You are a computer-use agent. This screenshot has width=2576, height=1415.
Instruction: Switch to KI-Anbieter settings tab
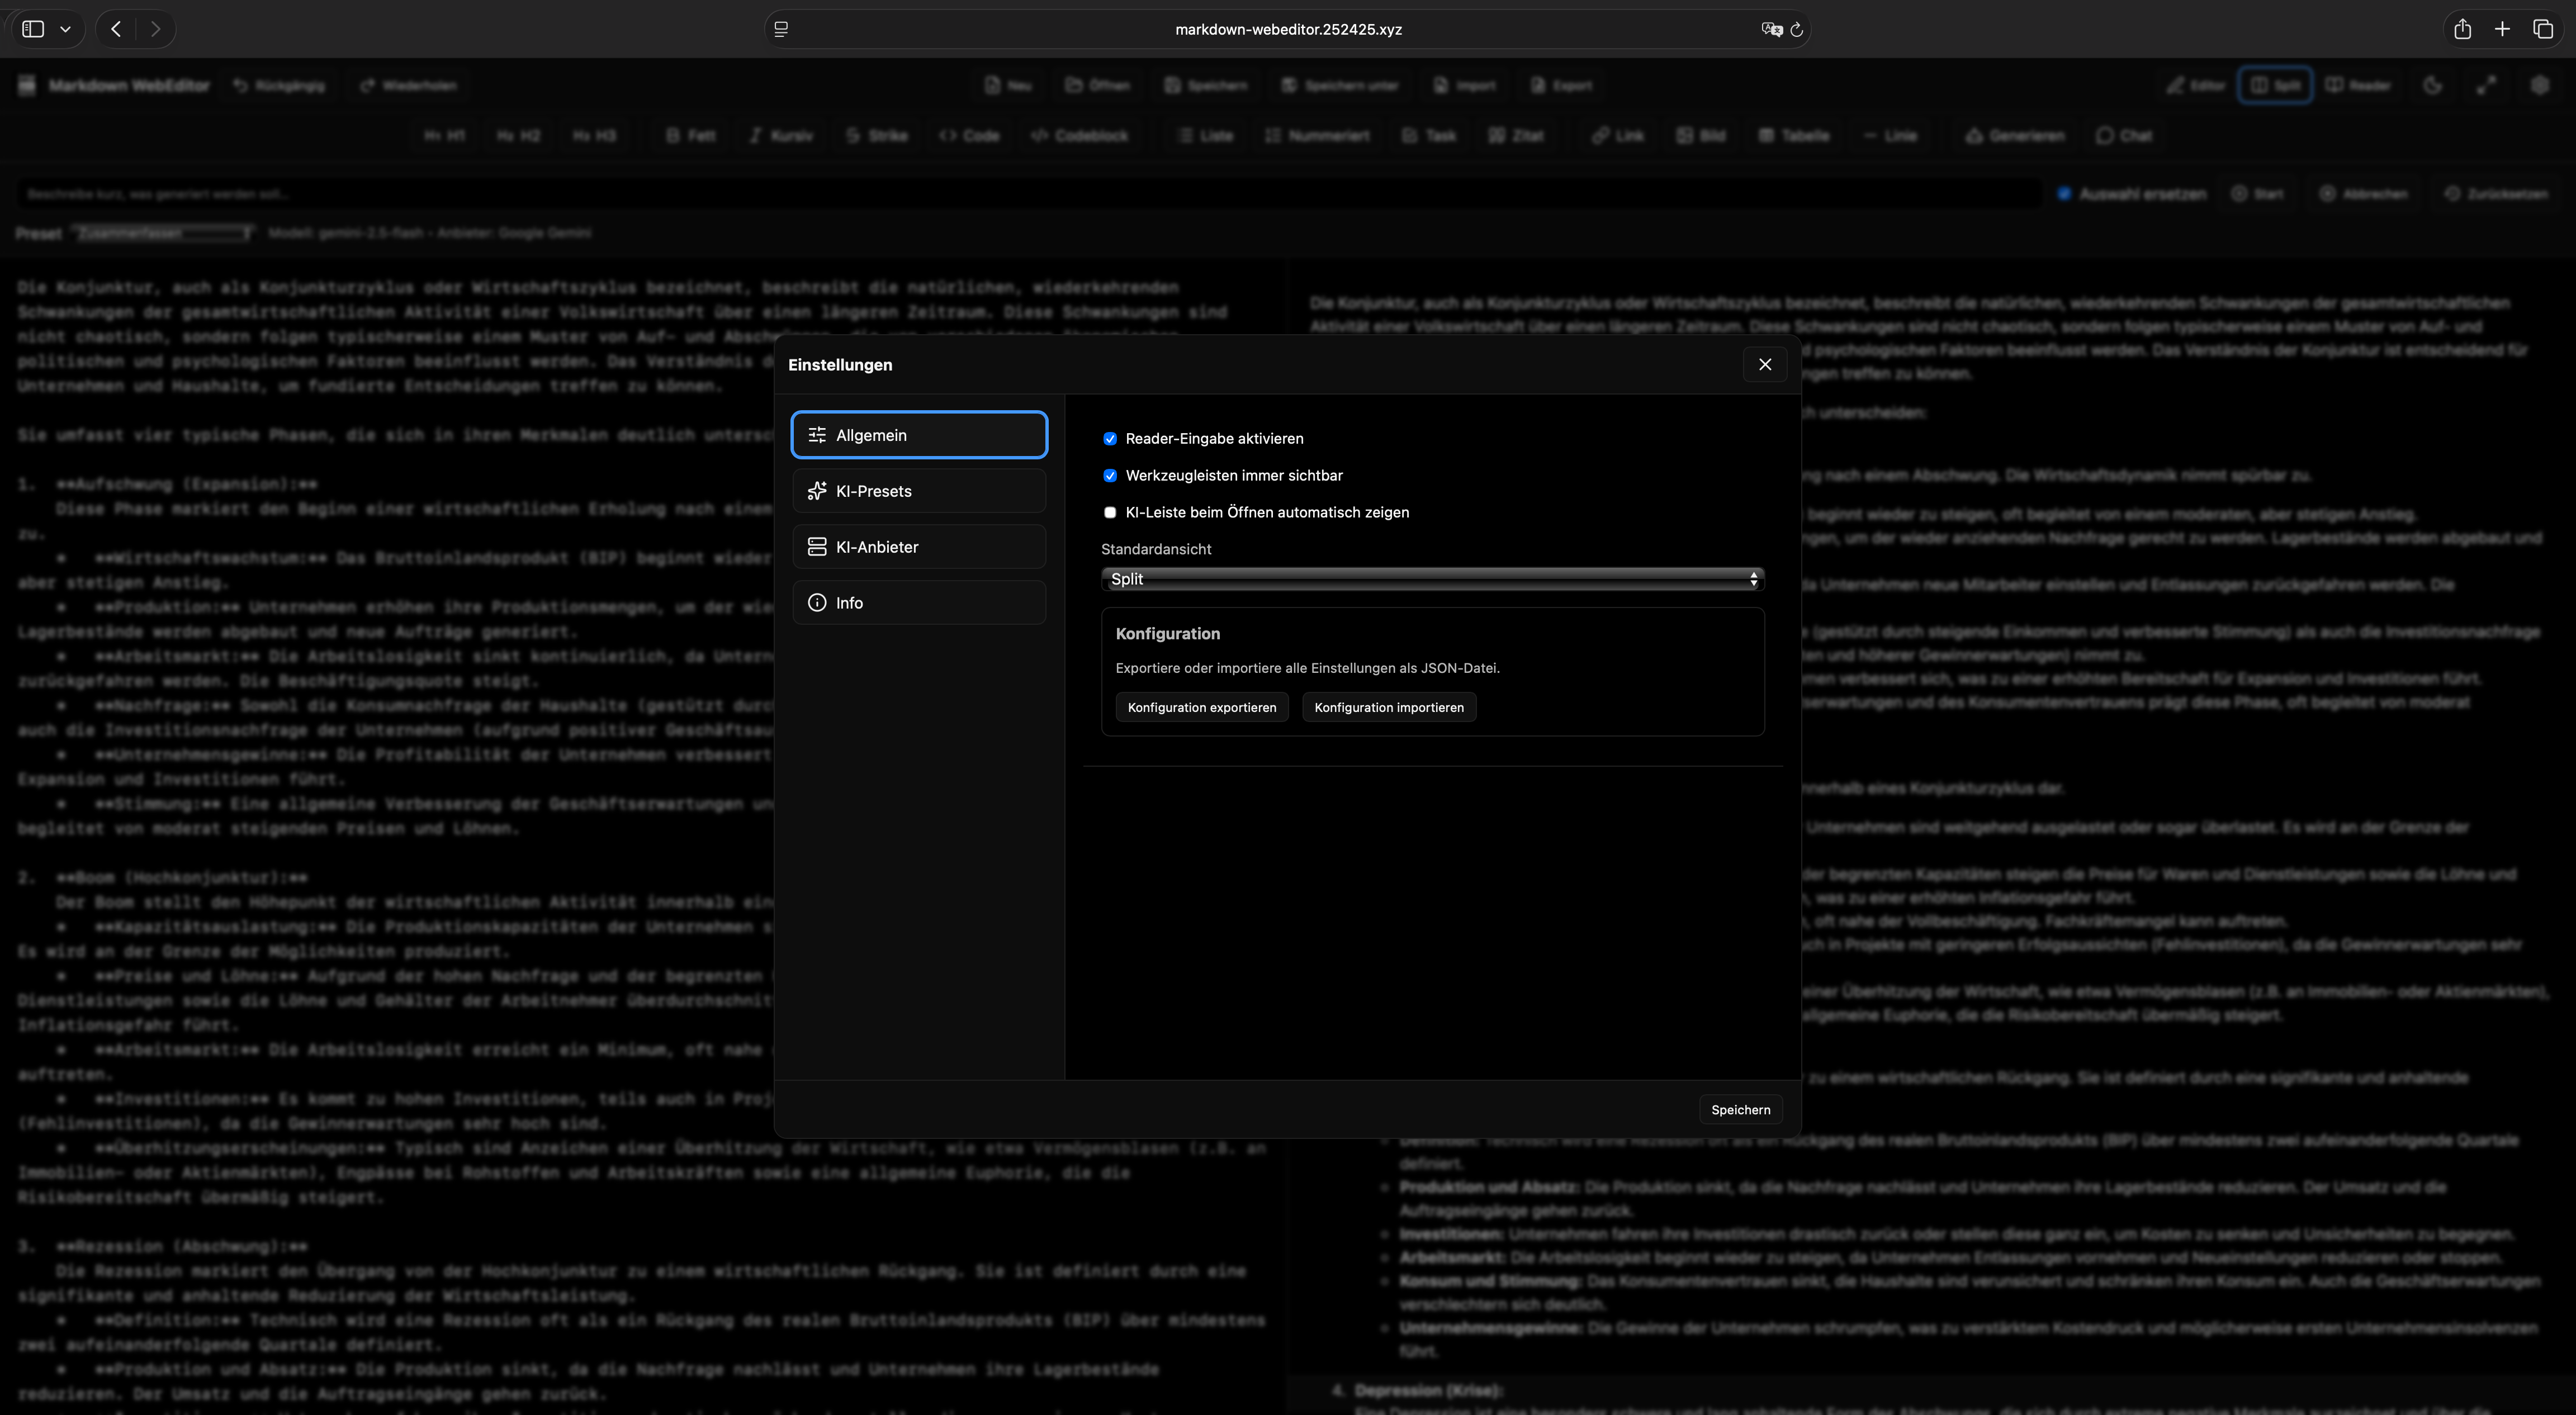click(x=919, y=547)
